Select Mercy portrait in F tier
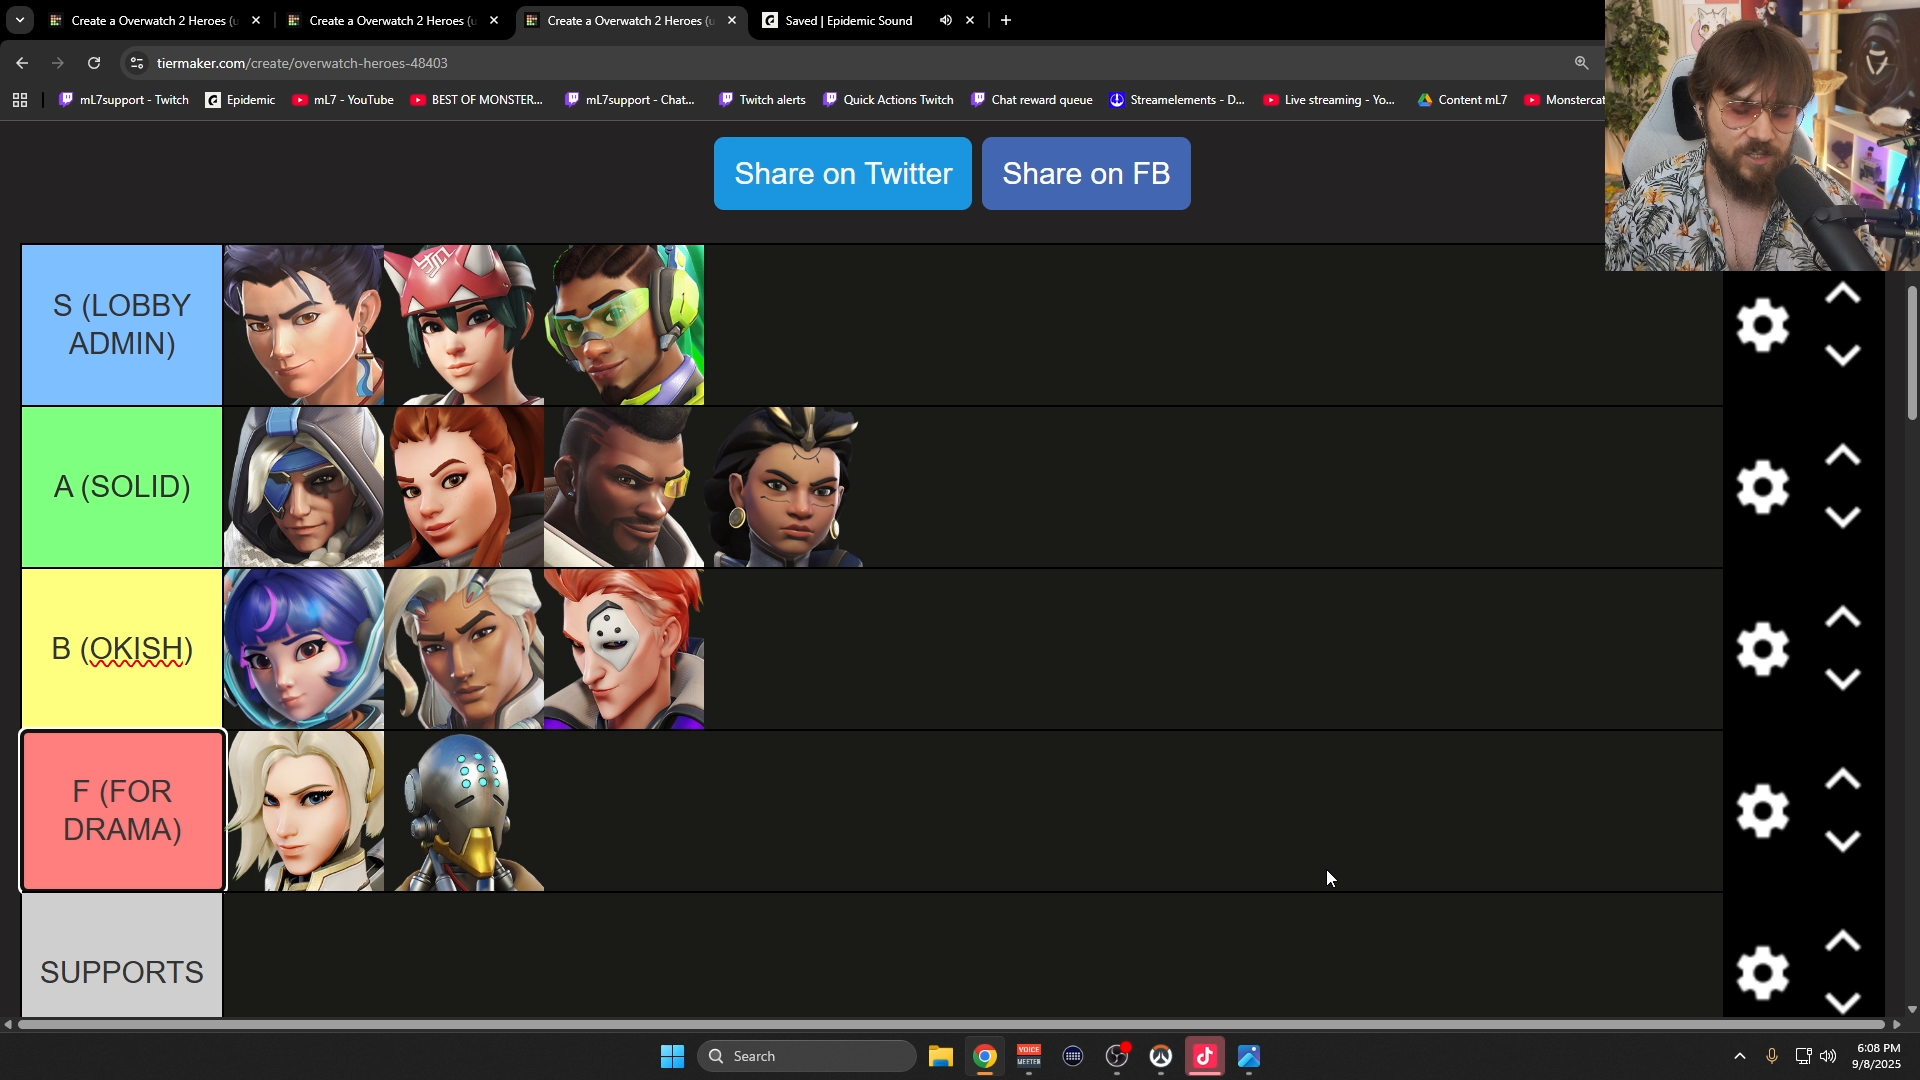1920x1080 pixels. click(304, 811)
